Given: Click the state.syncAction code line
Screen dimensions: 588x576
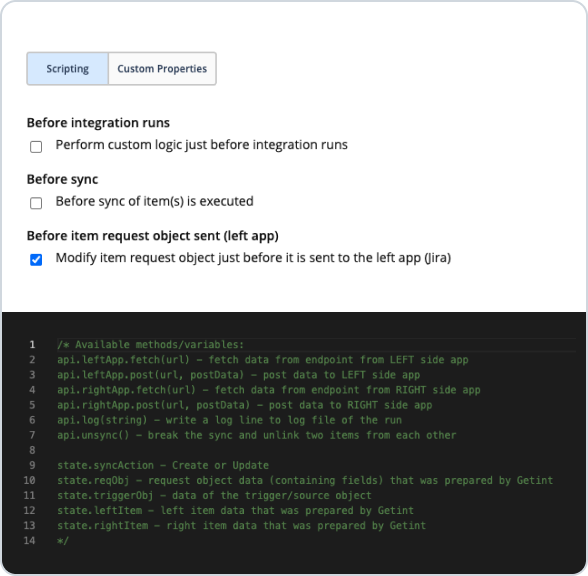Looking at the screenshot, I should 163,465.
